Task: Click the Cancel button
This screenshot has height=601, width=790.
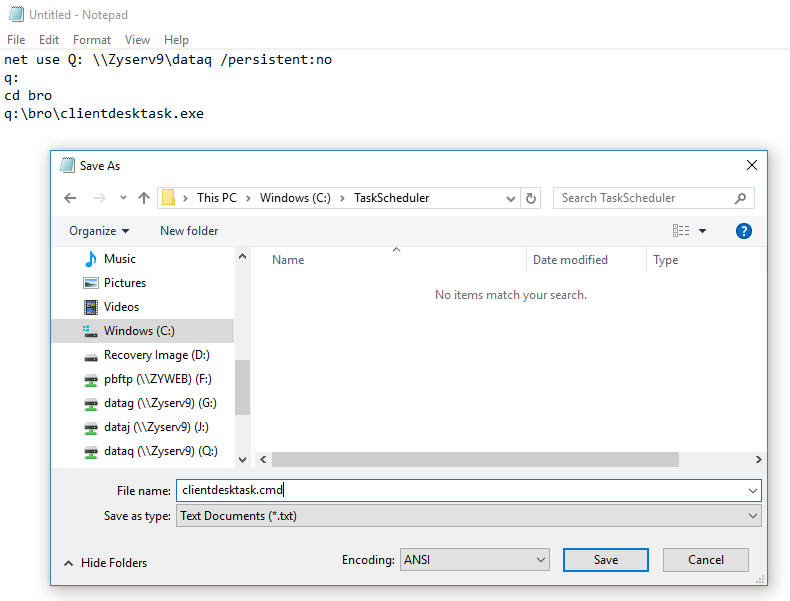Action: pos(705,560)
